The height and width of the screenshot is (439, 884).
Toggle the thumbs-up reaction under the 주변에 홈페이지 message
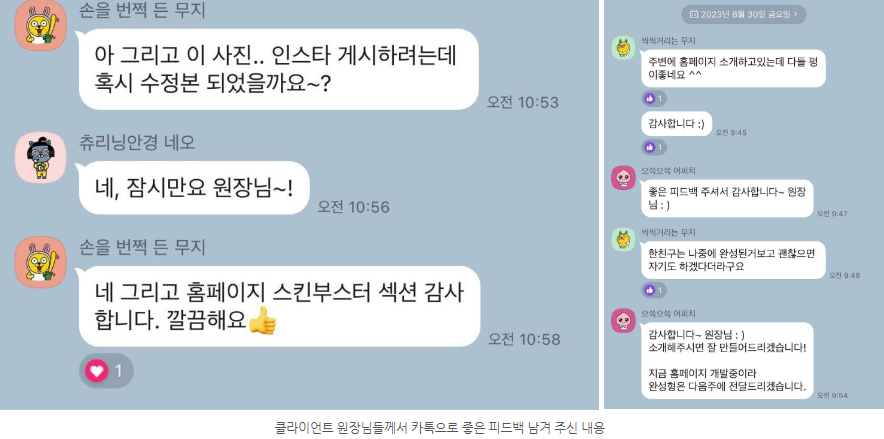coord(654,99)
